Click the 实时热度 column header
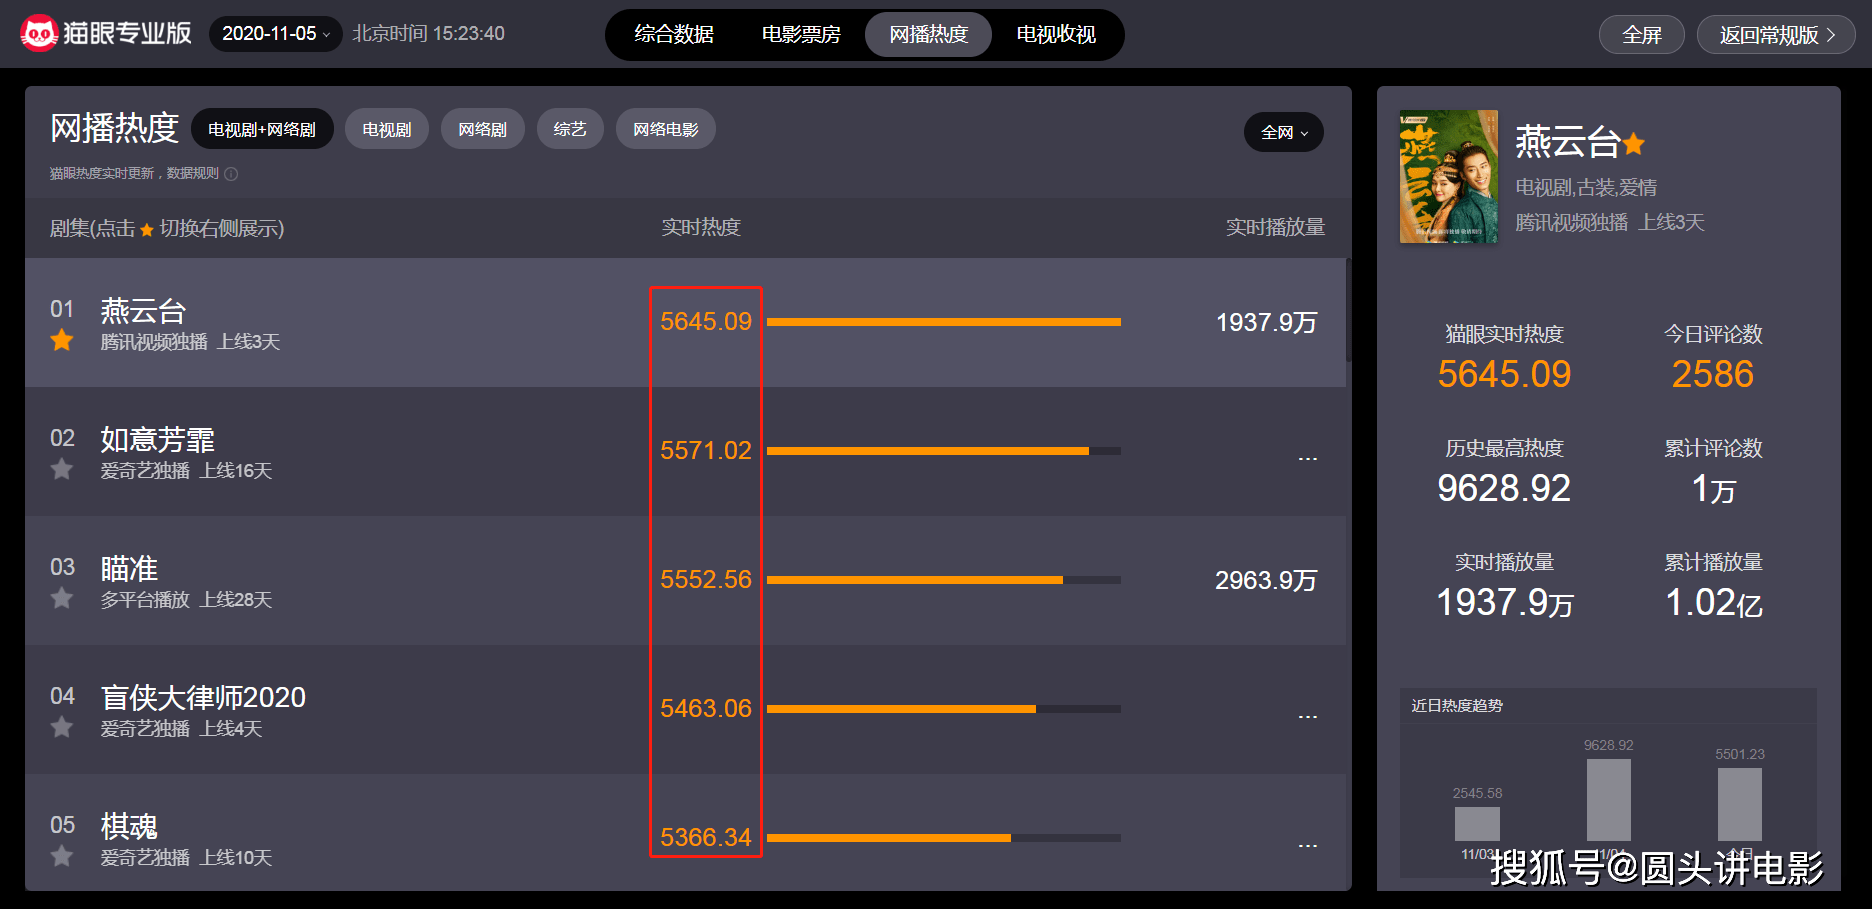1872x909 pixels. coord(701,228)
